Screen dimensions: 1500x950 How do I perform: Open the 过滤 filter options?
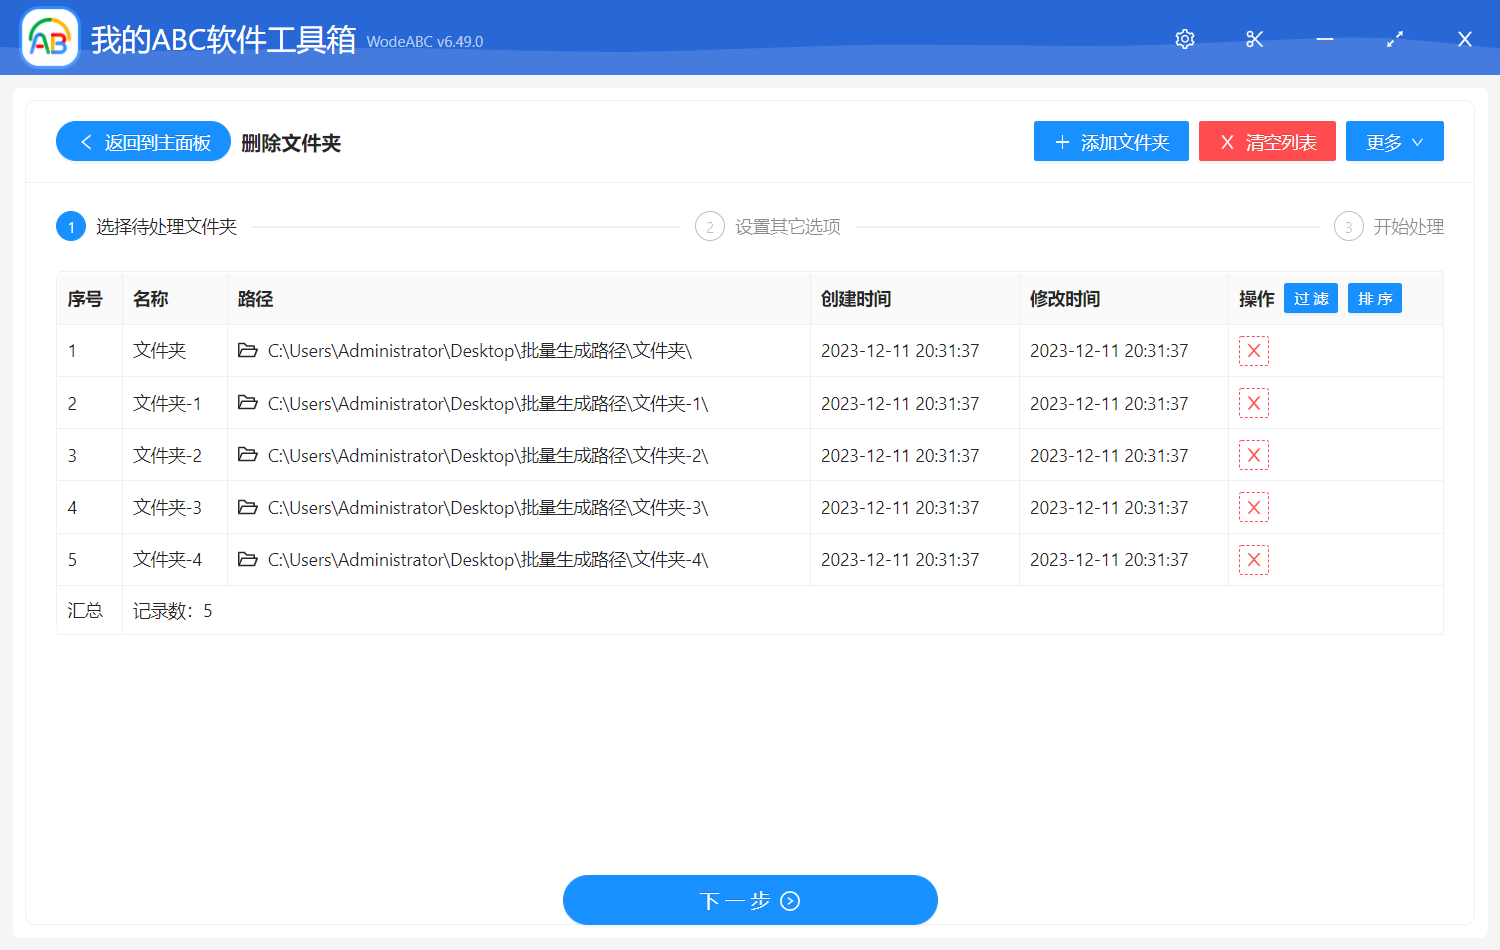click(1310, 299)
